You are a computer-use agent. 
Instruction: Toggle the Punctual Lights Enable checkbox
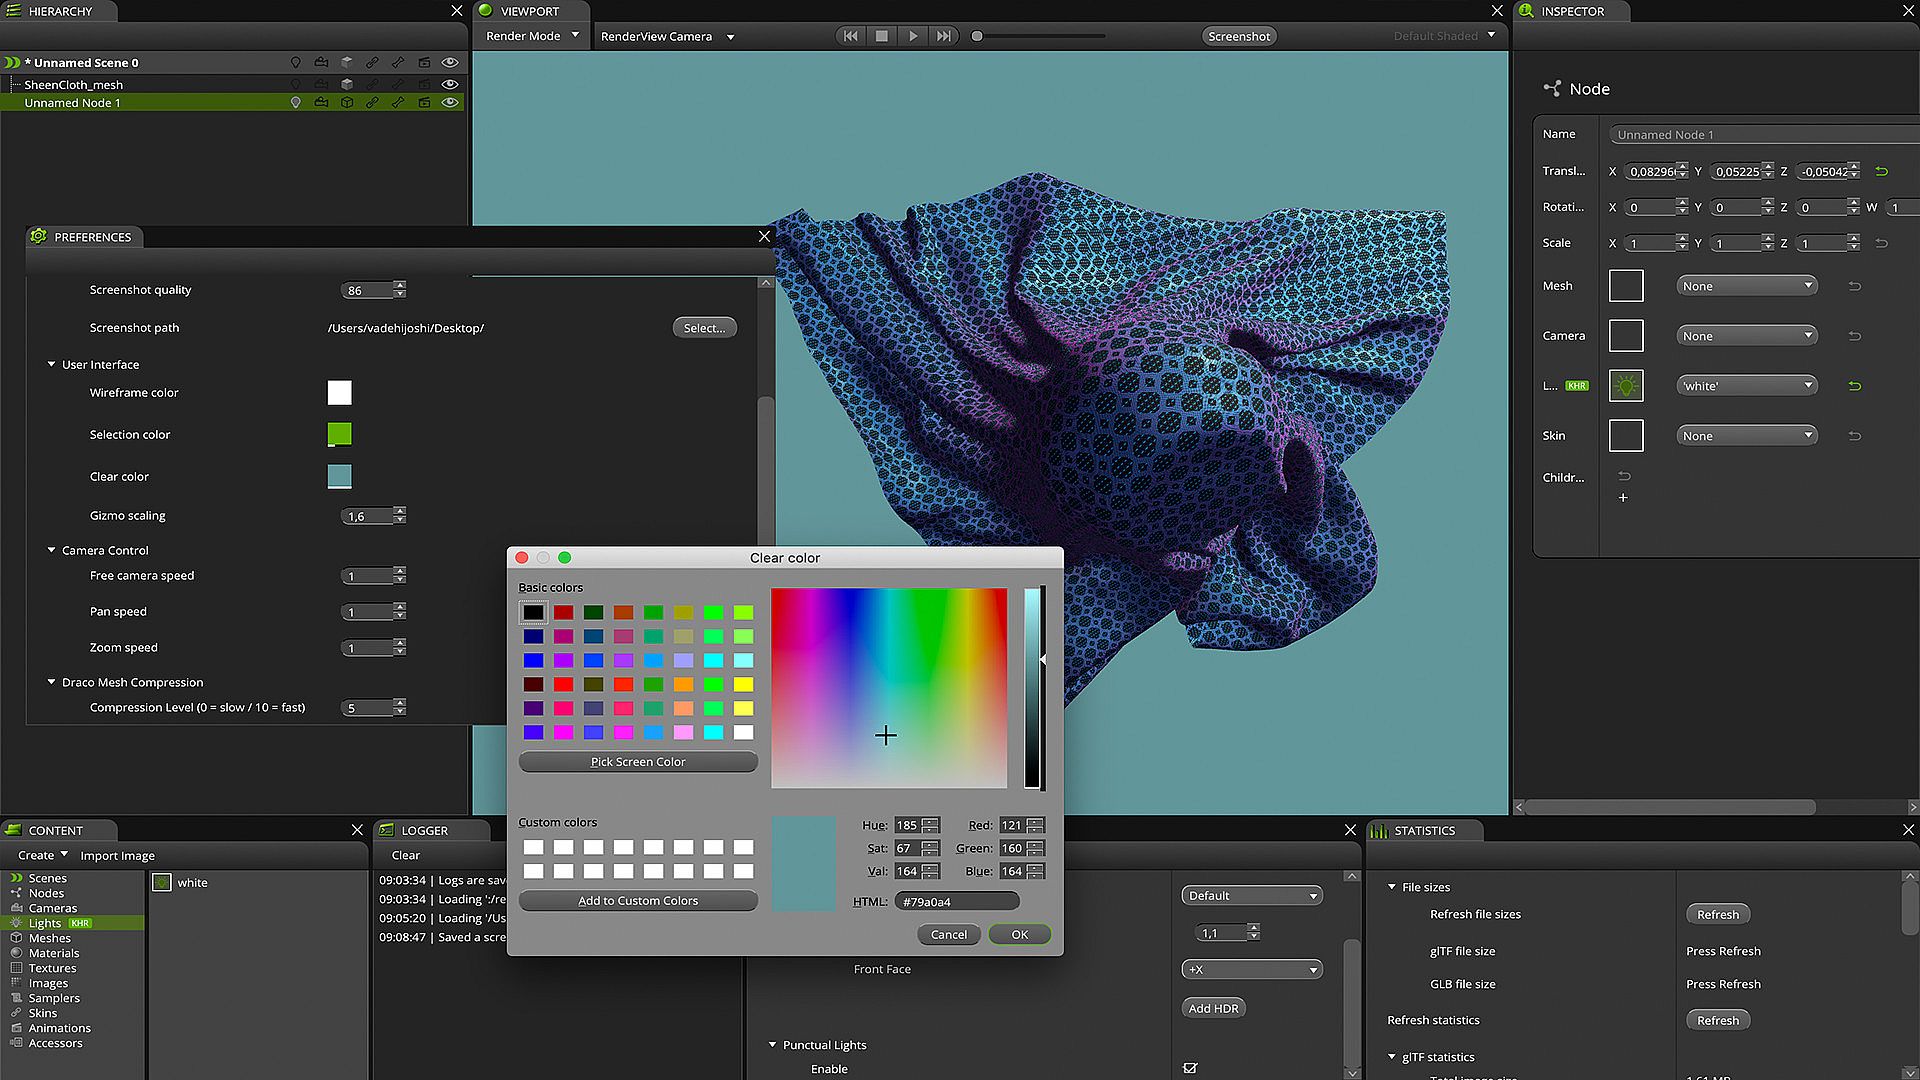pyautogui.click(x=1190, y=1068)
